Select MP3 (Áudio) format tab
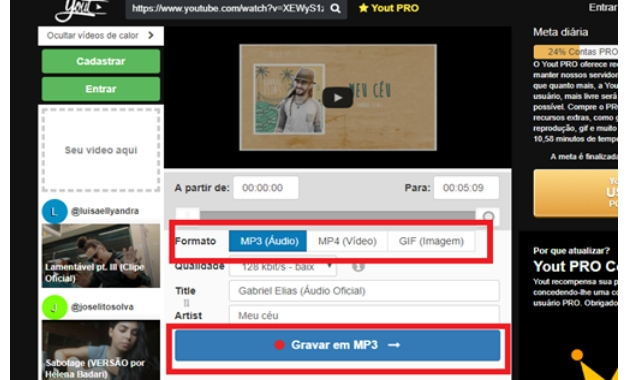 [x=268, y=241]
